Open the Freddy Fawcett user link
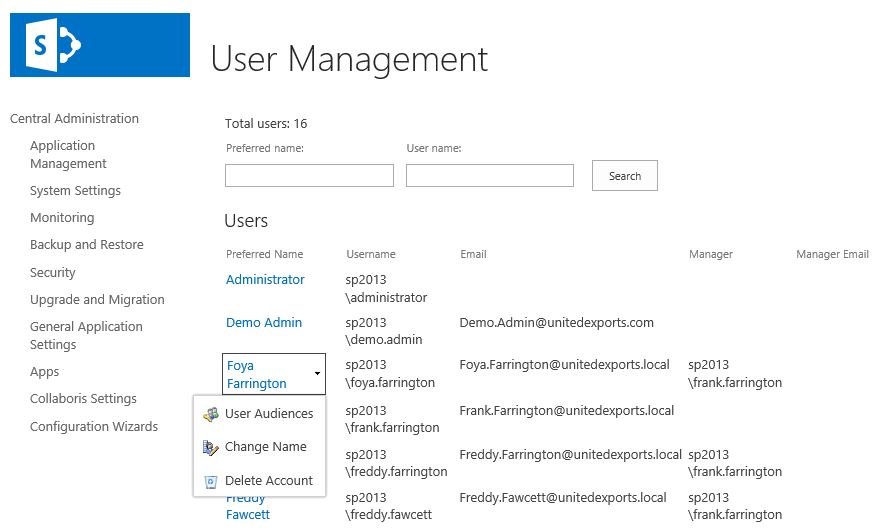The height and width of the screenshot is (532, 888). (247, 507)
